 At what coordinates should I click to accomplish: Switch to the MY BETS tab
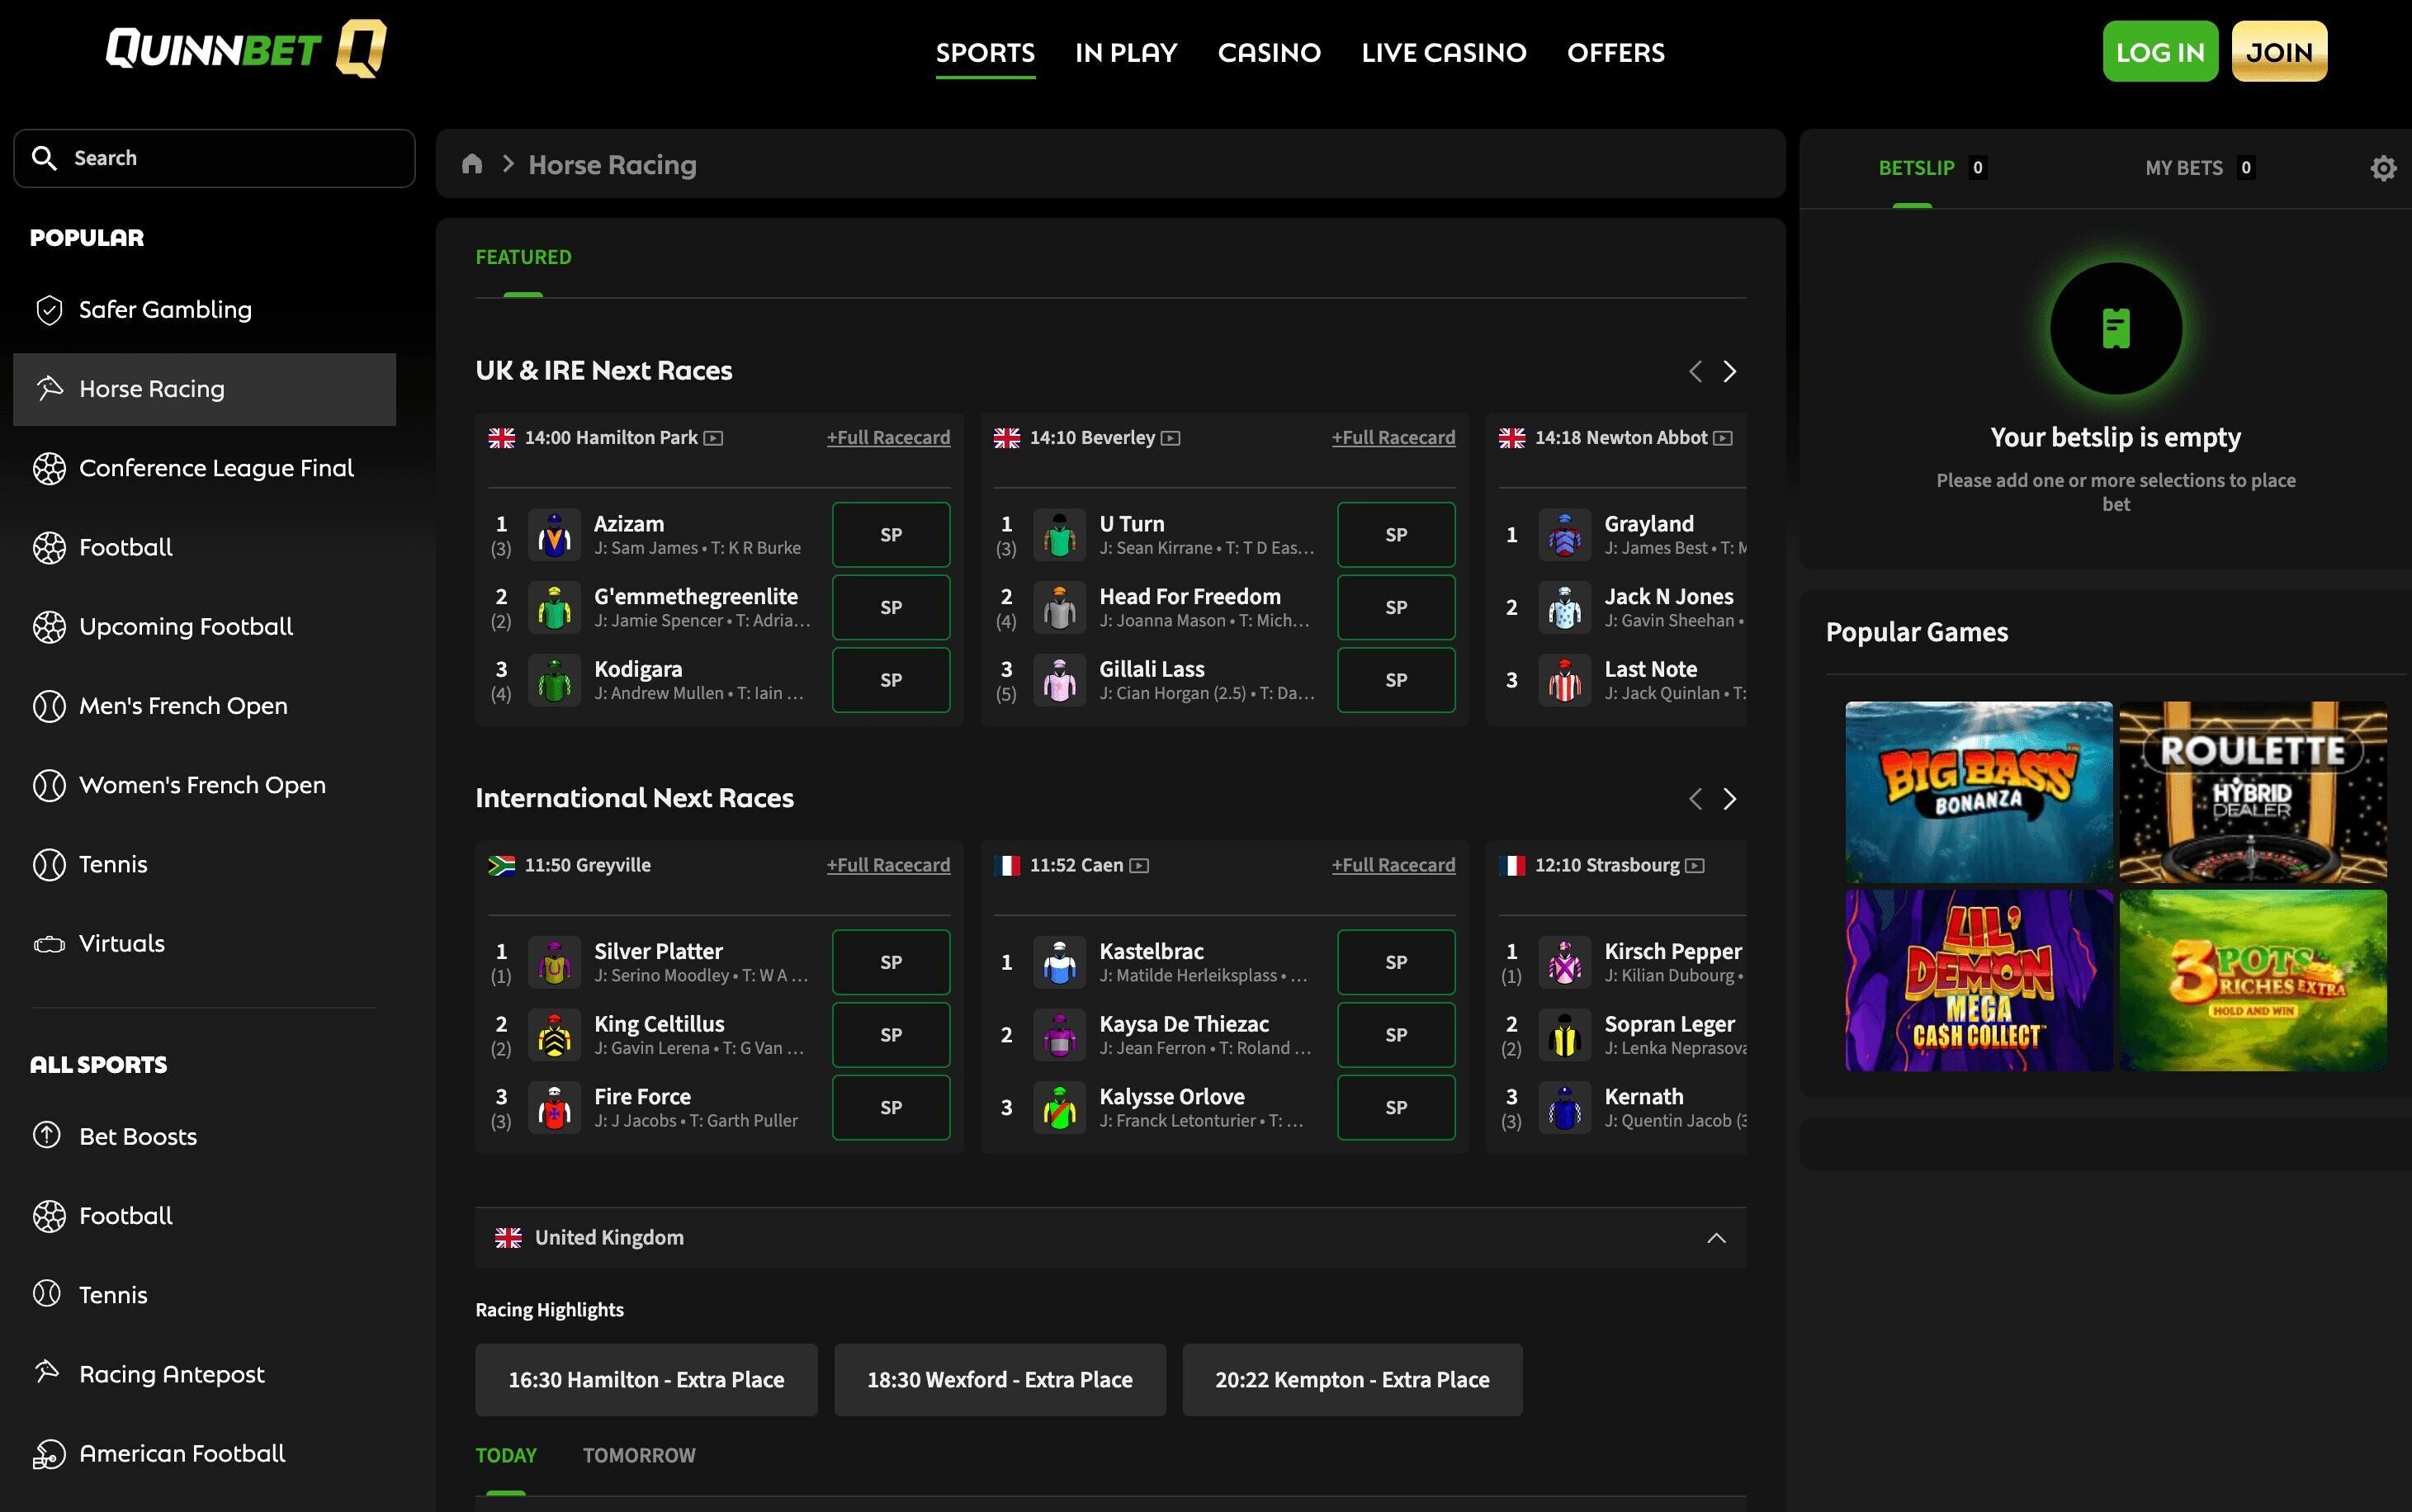click(2199, 168)
